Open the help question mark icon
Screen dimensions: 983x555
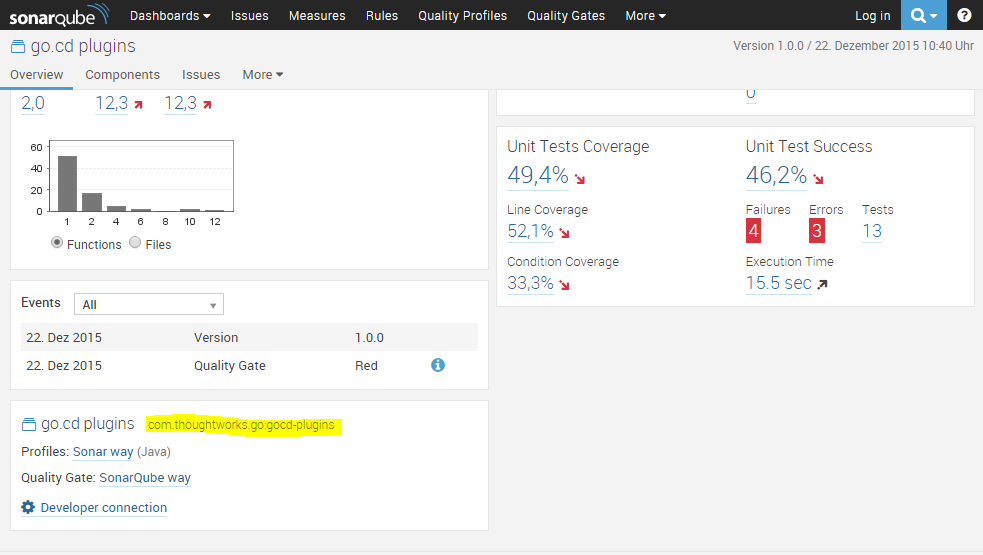point(964,15)
